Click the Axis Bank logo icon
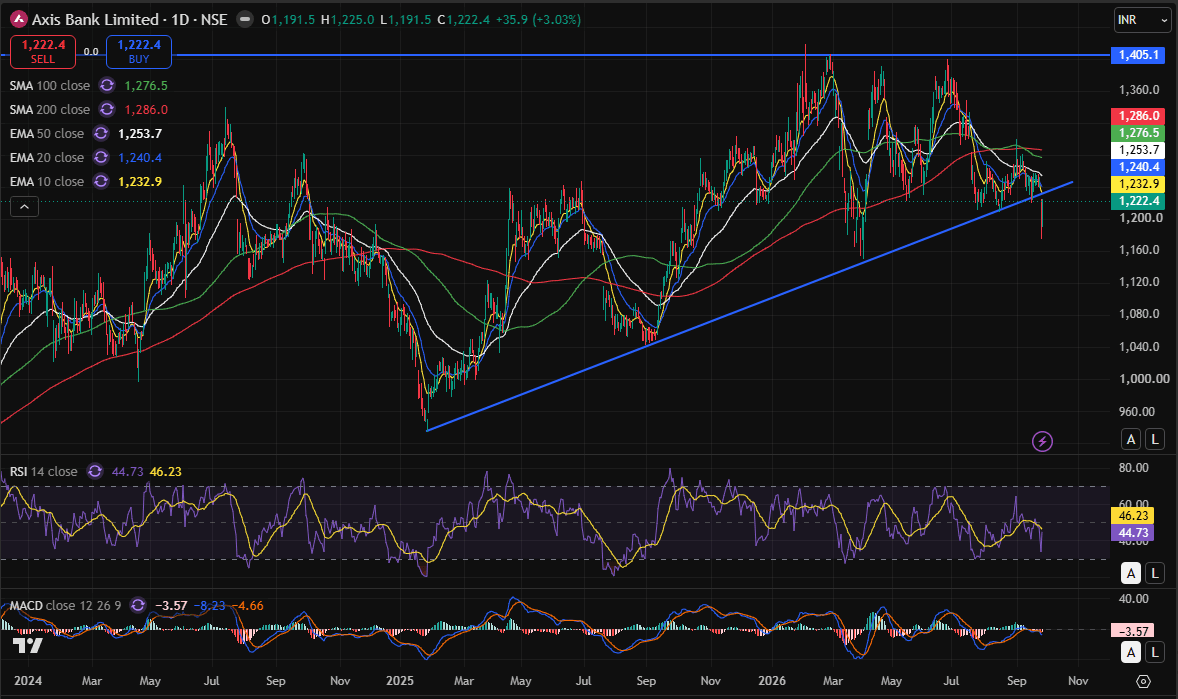 (19, 20)
